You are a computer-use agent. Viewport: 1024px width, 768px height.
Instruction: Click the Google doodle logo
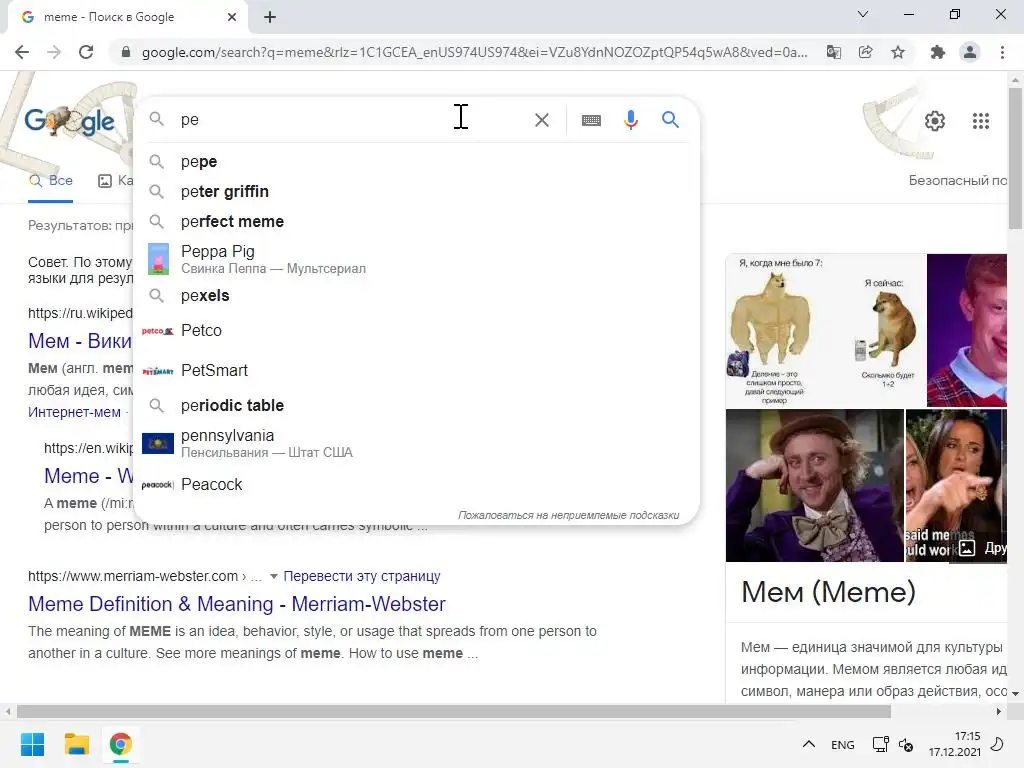click(69, 121)
